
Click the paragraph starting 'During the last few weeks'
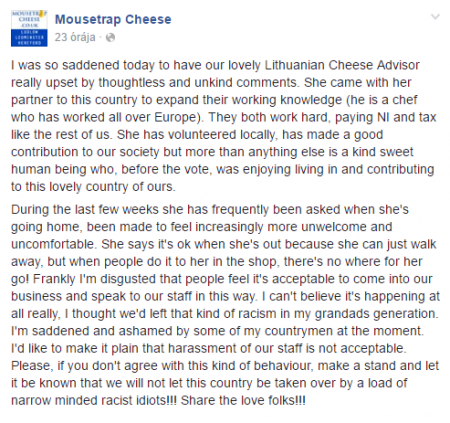click(x=225, y=305)
